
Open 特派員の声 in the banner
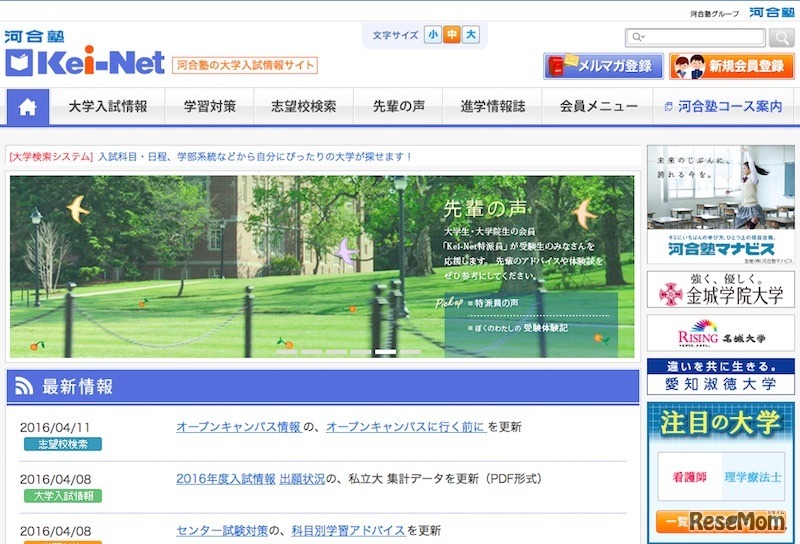coord(496,303)
